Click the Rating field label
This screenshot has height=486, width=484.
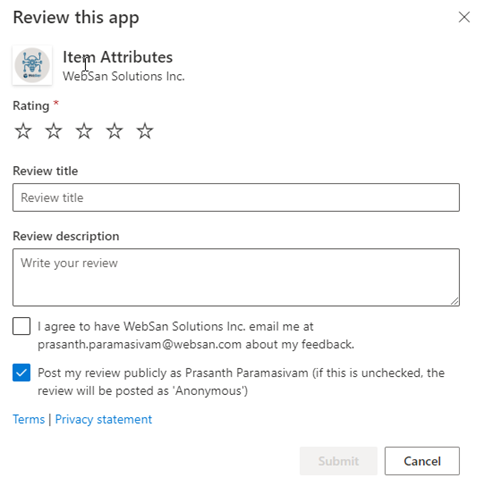[x=31, y=106]
